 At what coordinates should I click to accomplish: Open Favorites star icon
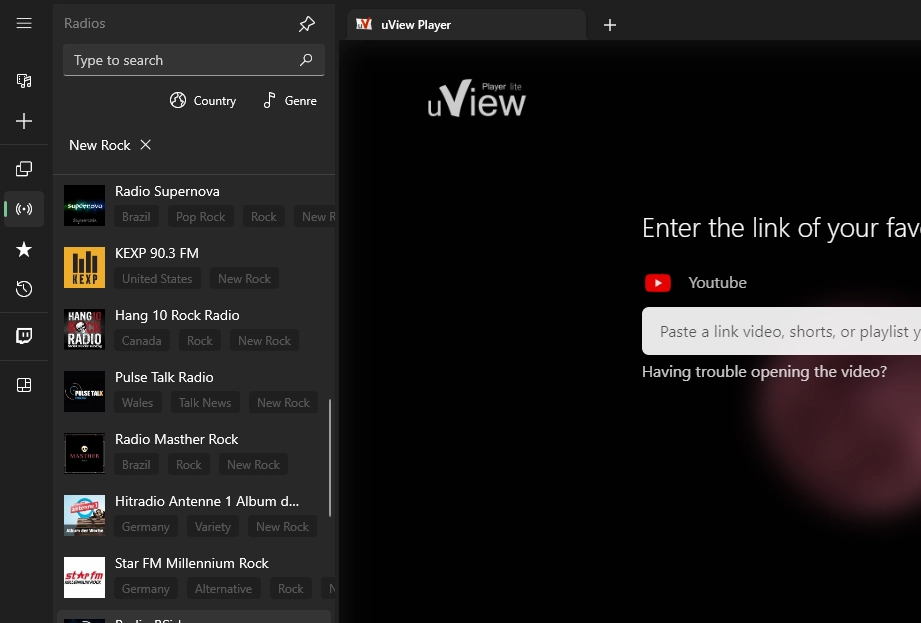pos(23,249)
